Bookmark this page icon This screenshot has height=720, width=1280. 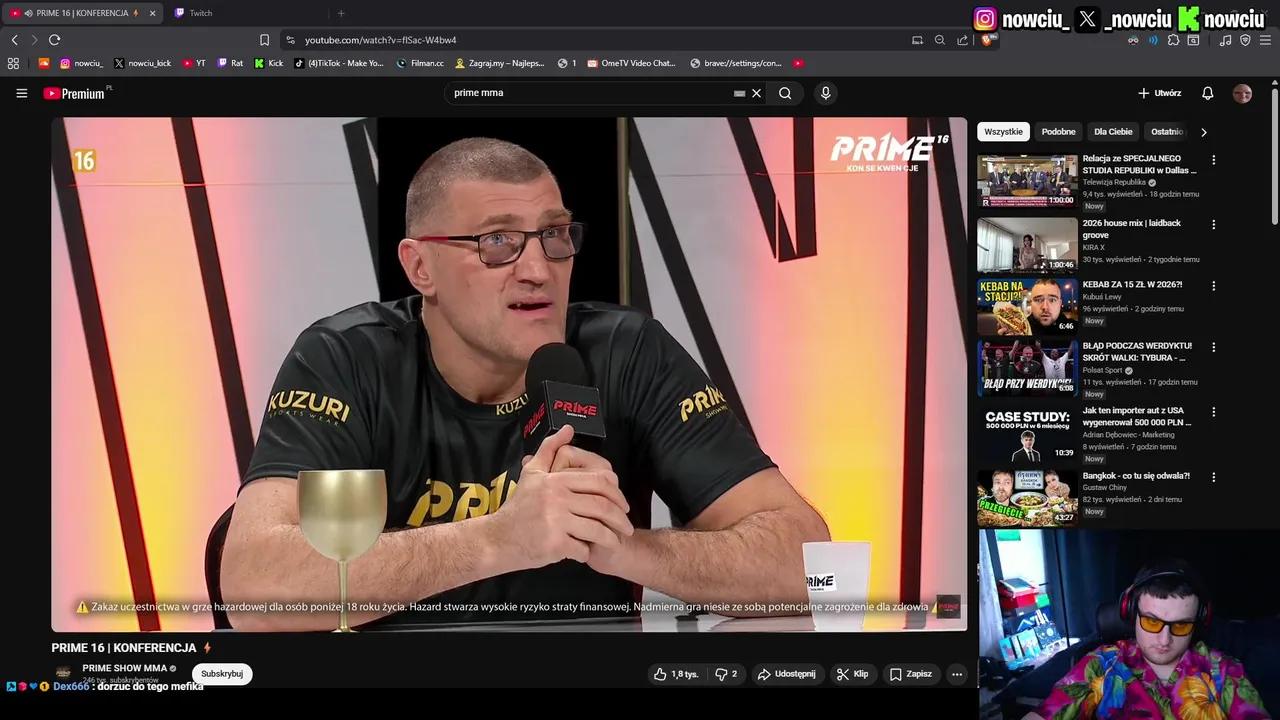click(264, 40)
